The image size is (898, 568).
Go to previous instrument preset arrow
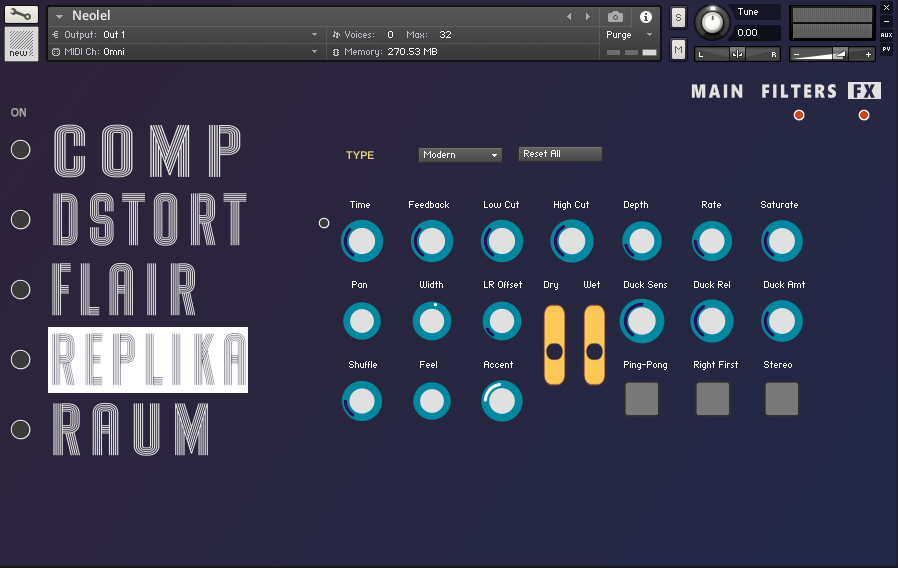point(569,17)
